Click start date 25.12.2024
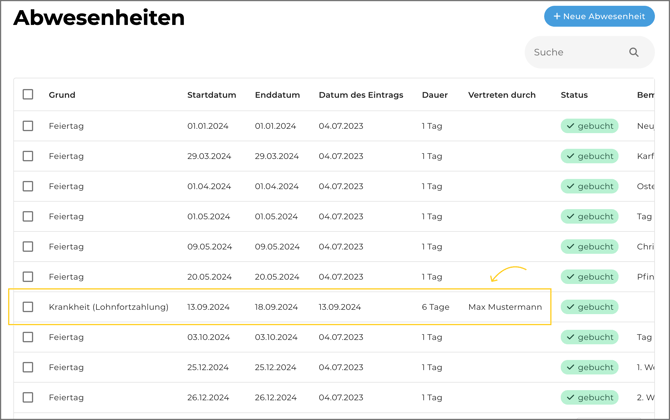The width and height of the screenshot is (670, 420). coord(208,367)
